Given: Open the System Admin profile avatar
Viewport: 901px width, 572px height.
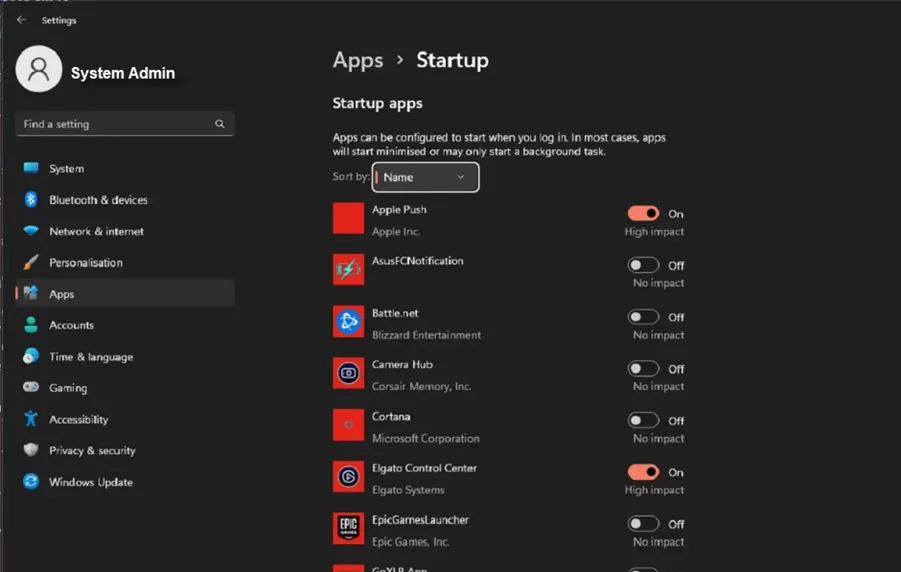Looking at the screenshot, I should pyautogui.click(x=38, y=69).
